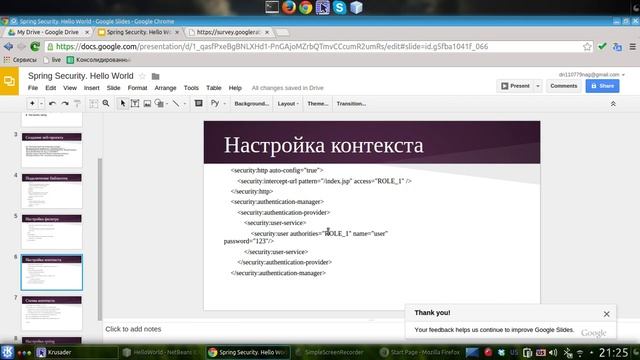Open the Insert menu
This screenshot has height=360, width=640.
click(x=91, y=88)
